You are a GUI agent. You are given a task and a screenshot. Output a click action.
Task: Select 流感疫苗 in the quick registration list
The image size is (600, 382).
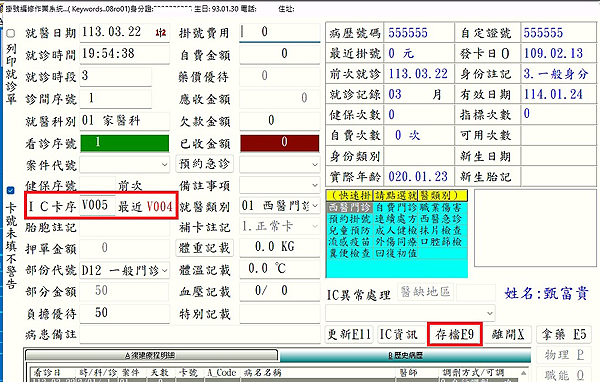350,242
